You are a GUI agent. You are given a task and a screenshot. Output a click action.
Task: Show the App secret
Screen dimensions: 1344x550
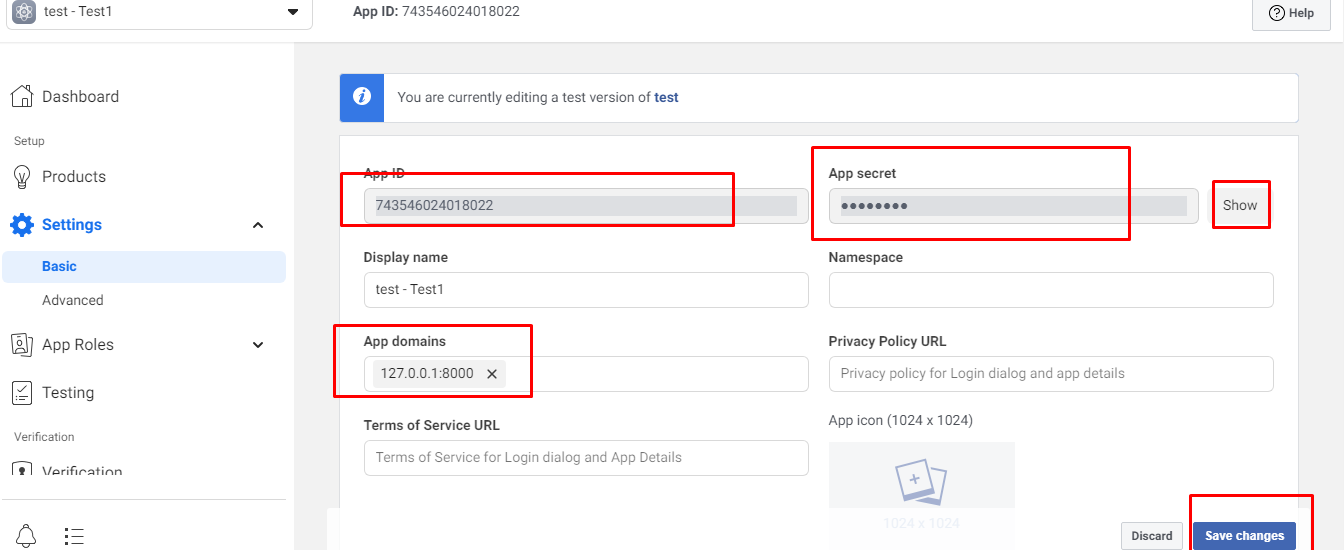1240,205
